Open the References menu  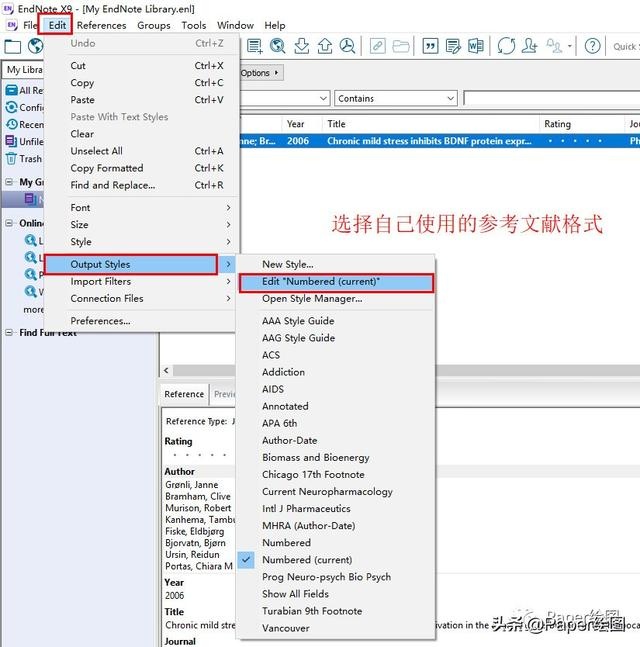(x=102, y=25)
